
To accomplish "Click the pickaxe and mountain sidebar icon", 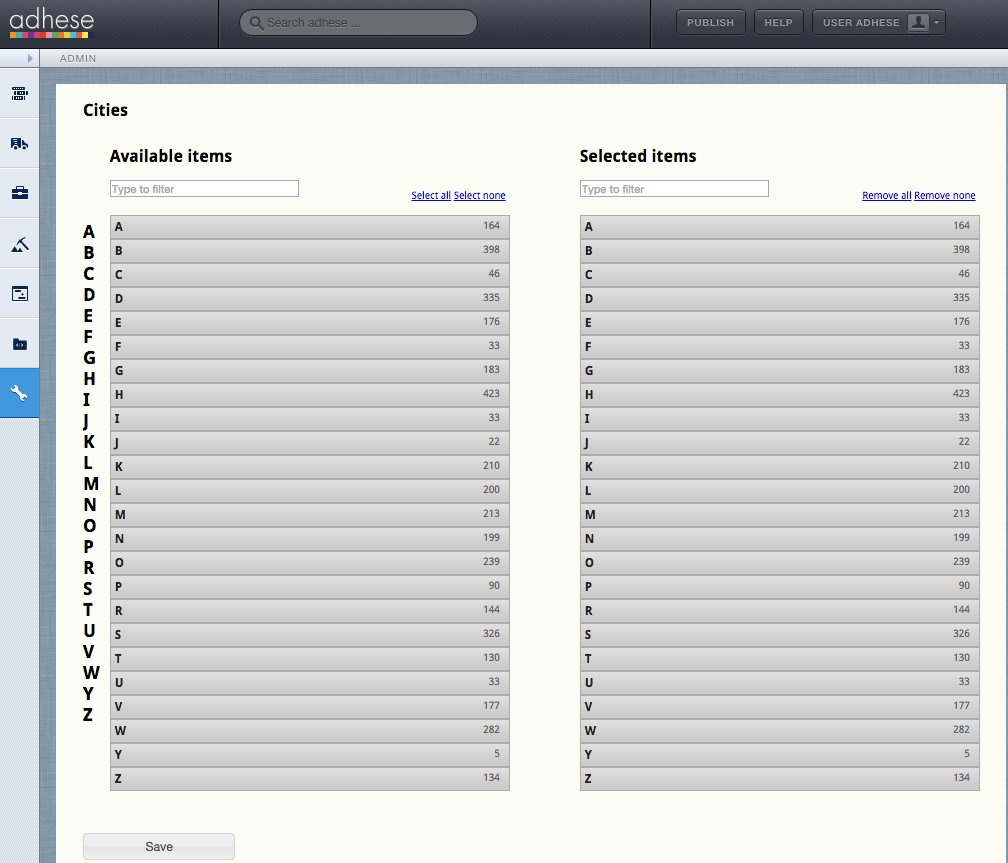I will click(19, 244).
